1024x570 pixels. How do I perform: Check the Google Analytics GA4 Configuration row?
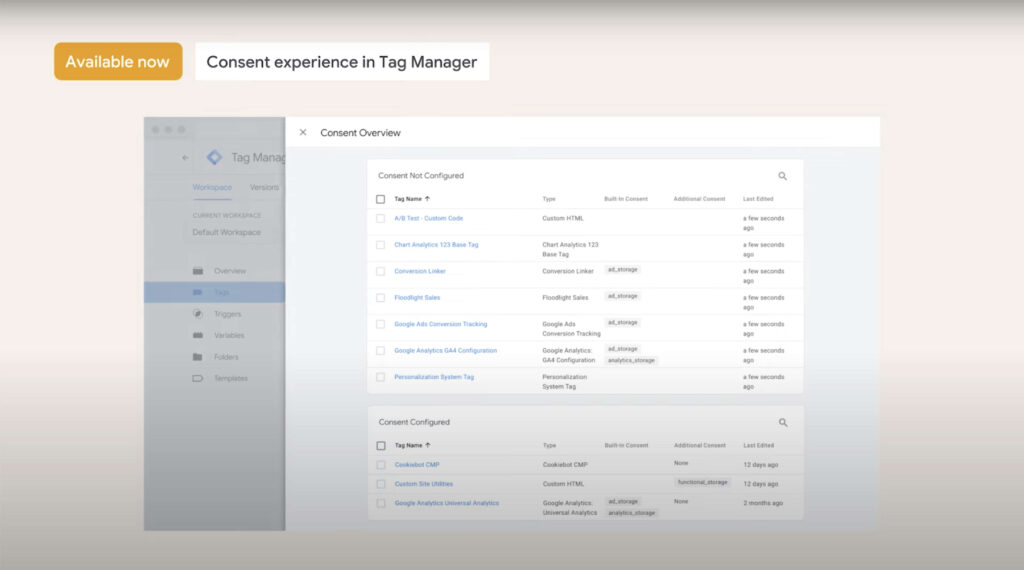[x=381, y=351]
